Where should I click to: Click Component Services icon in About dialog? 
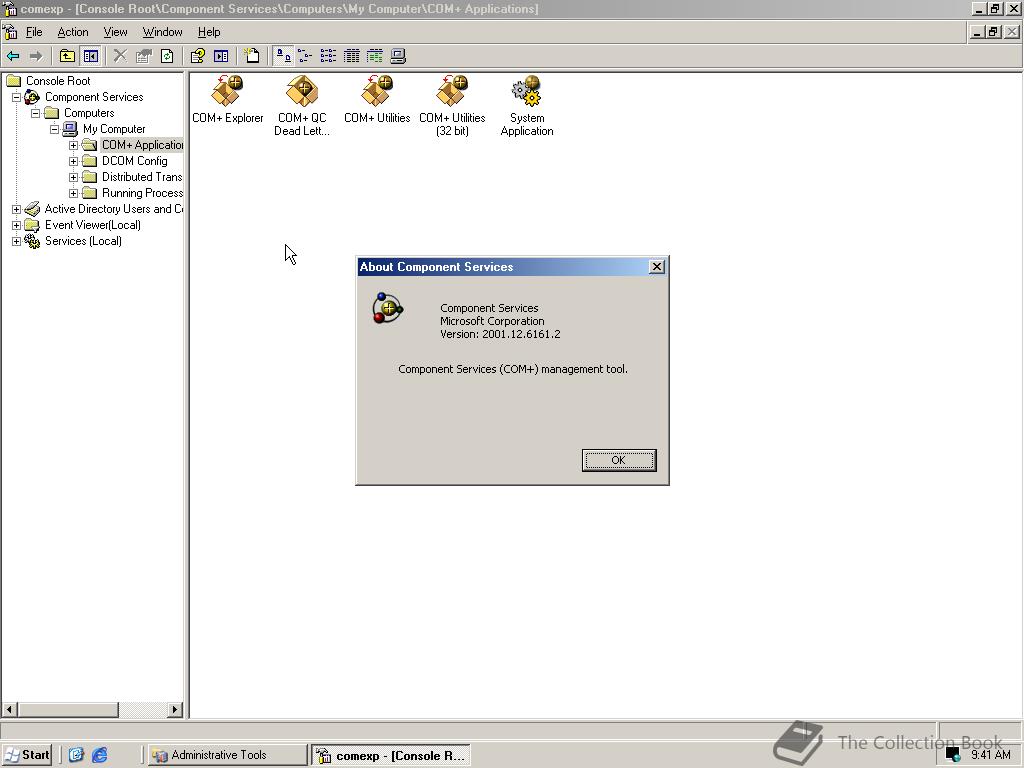(388, 308)
